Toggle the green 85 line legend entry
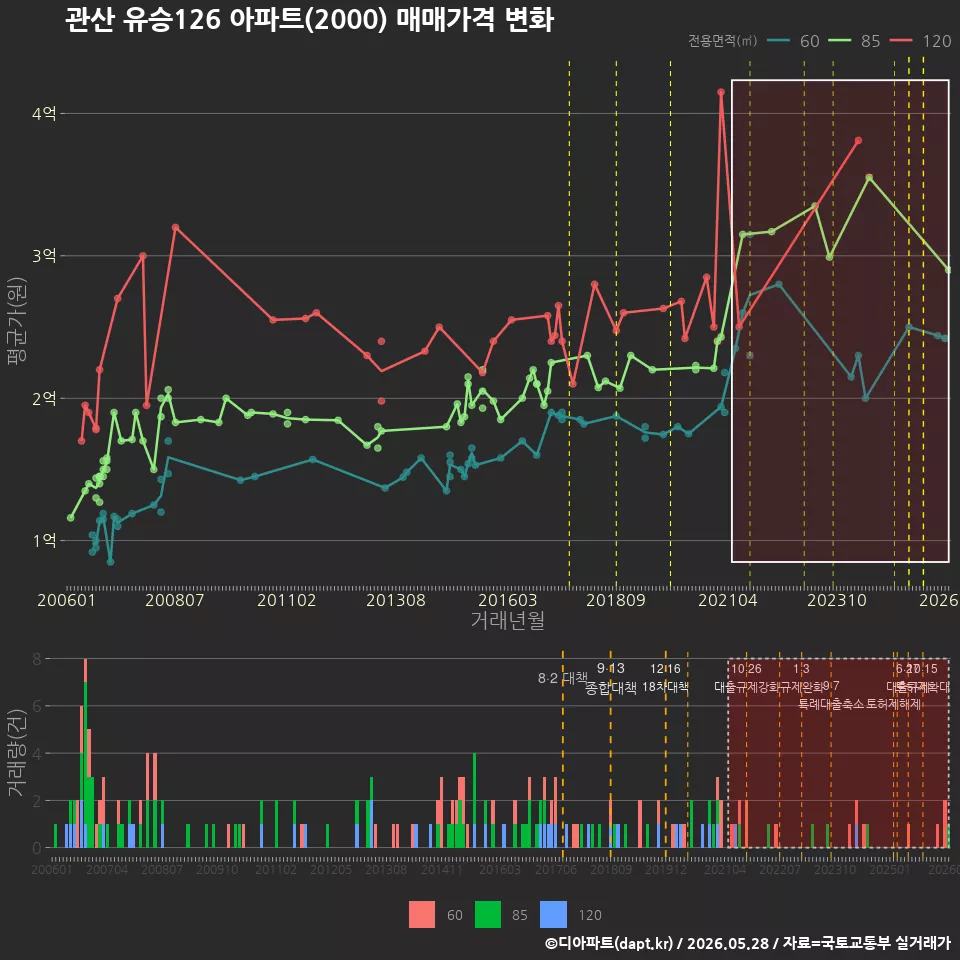 tap(854, 41)
